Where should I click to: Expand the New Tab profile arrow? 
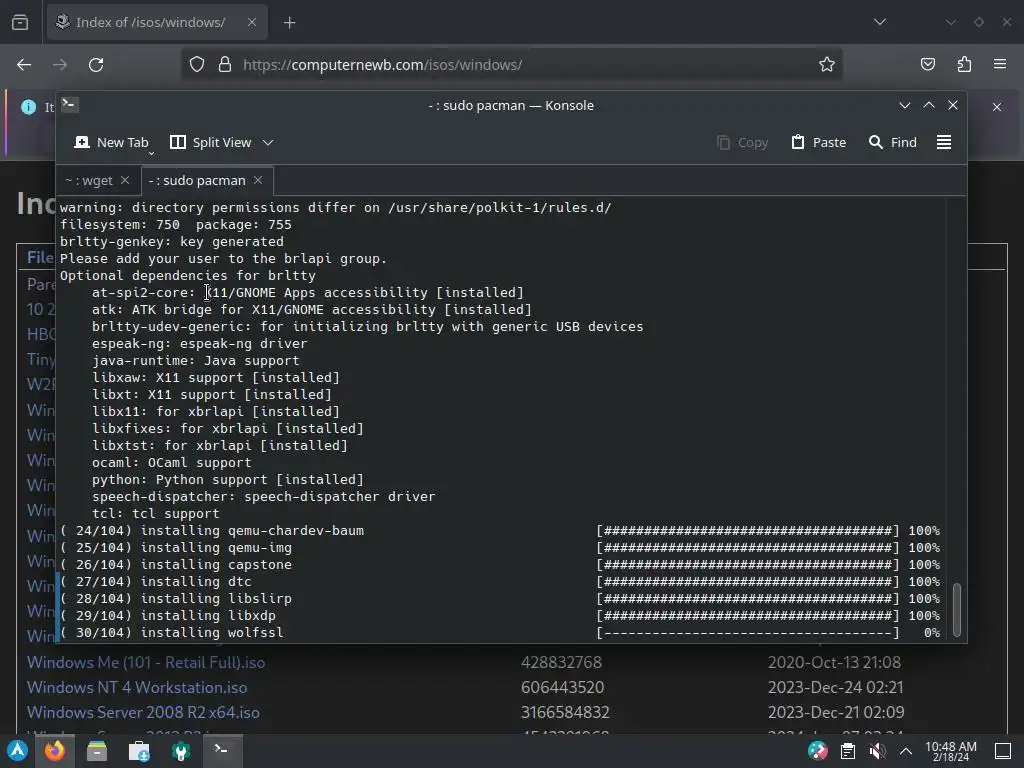point(152,153)
